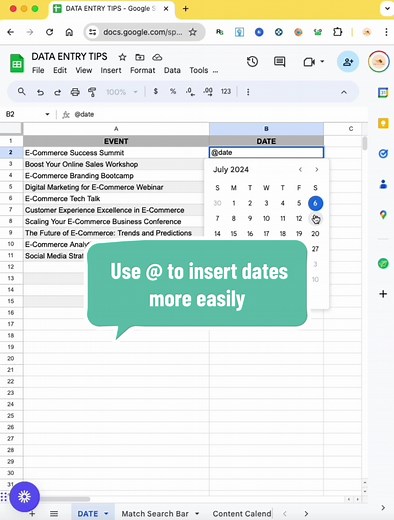The image size is (394, 520).
Task: Open the comments panel icon
Action: [279, 62]
